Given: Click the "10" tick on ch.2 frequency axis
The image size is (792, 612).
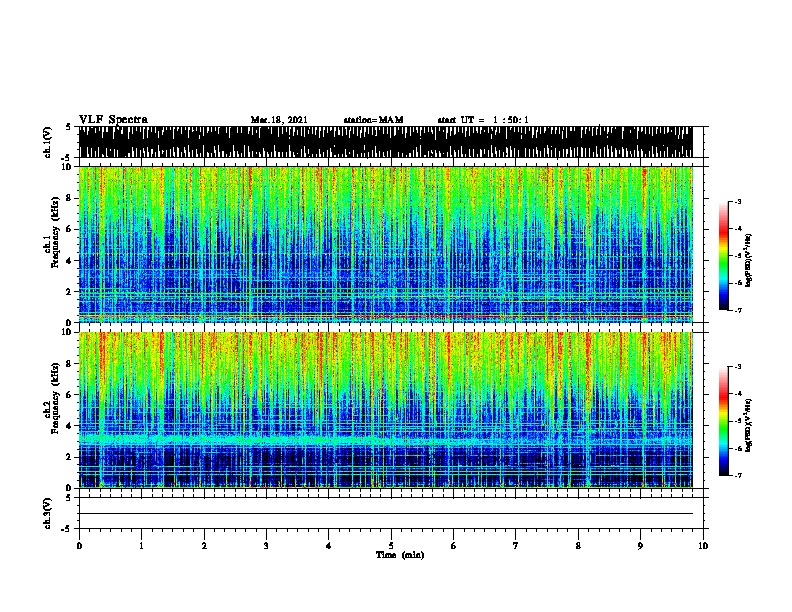Looking at the screenshot, I should (x=67, y=332).
